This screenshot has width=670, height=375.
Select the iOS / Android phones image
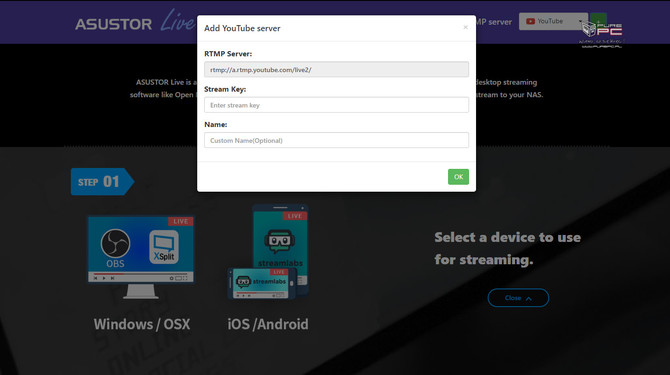coord(268,252)
